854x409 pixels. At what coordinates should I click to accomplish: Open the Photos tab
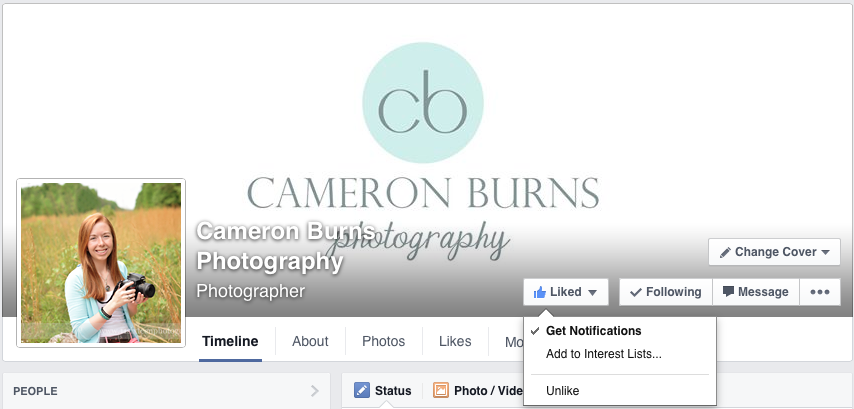383,341
